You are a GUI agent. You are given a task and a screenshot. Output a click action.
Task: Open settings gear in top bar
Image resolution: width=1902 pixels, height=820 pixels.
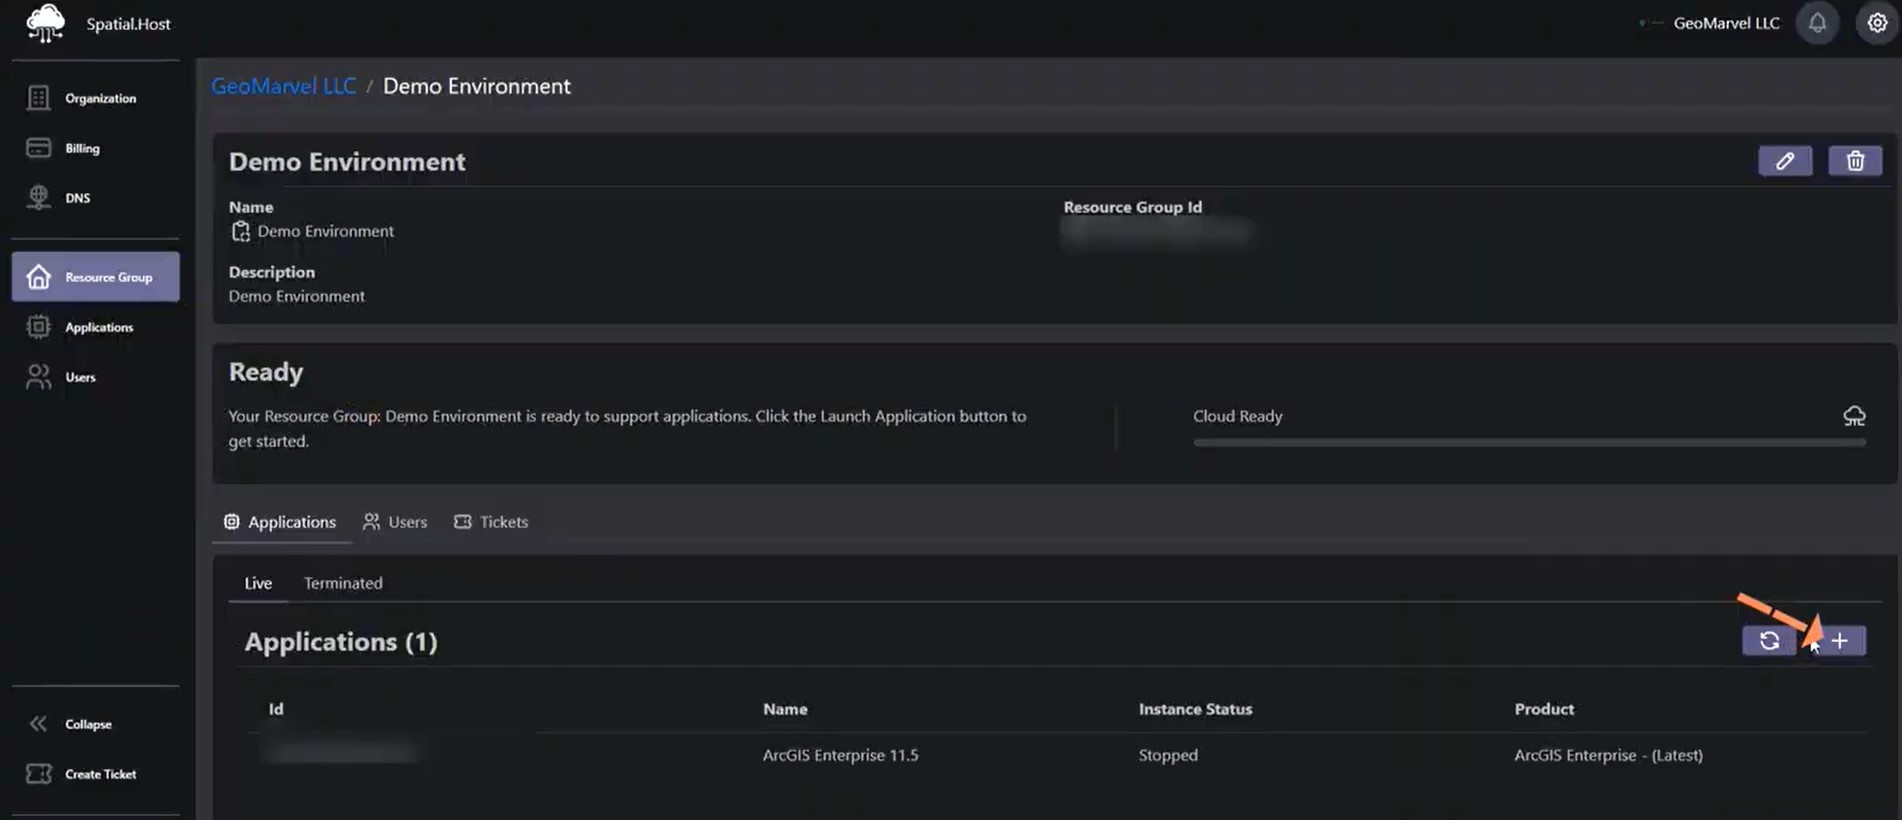pyautogui.click(x=1877, y=23)
